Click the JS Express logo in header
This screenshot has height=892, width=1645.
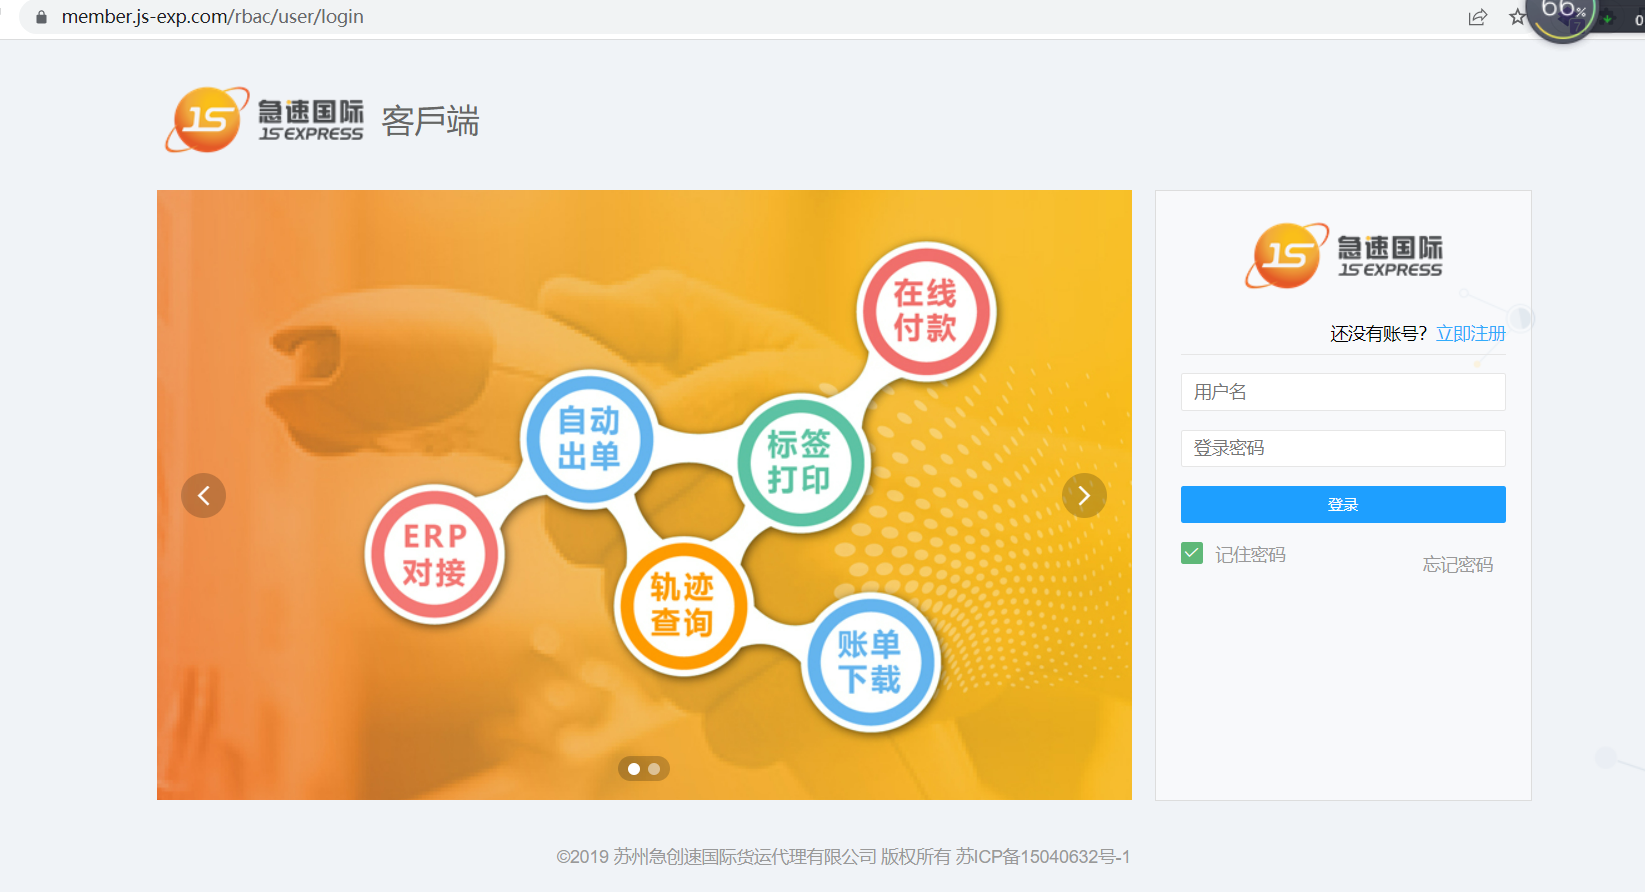[x=265, y=120]
